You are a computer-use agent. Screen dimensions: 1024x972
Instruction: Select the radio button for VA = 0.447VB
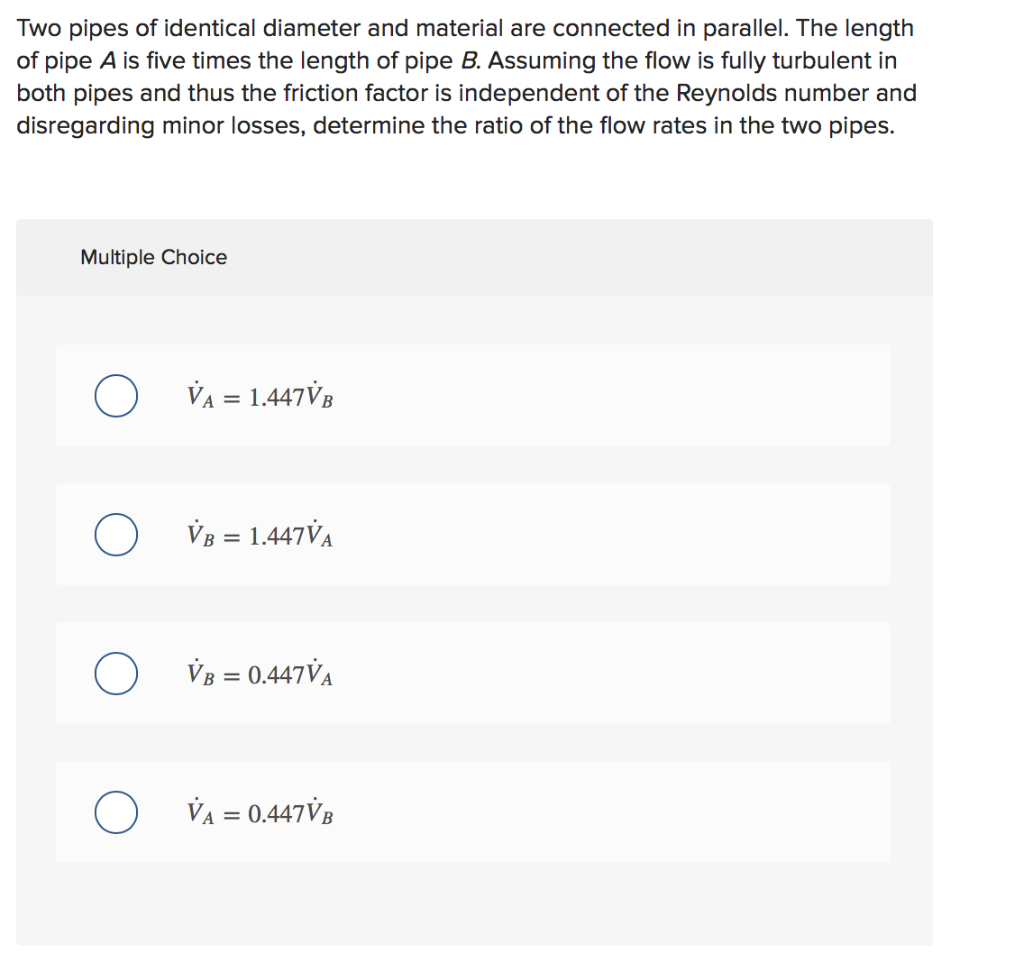pos(115,812)
